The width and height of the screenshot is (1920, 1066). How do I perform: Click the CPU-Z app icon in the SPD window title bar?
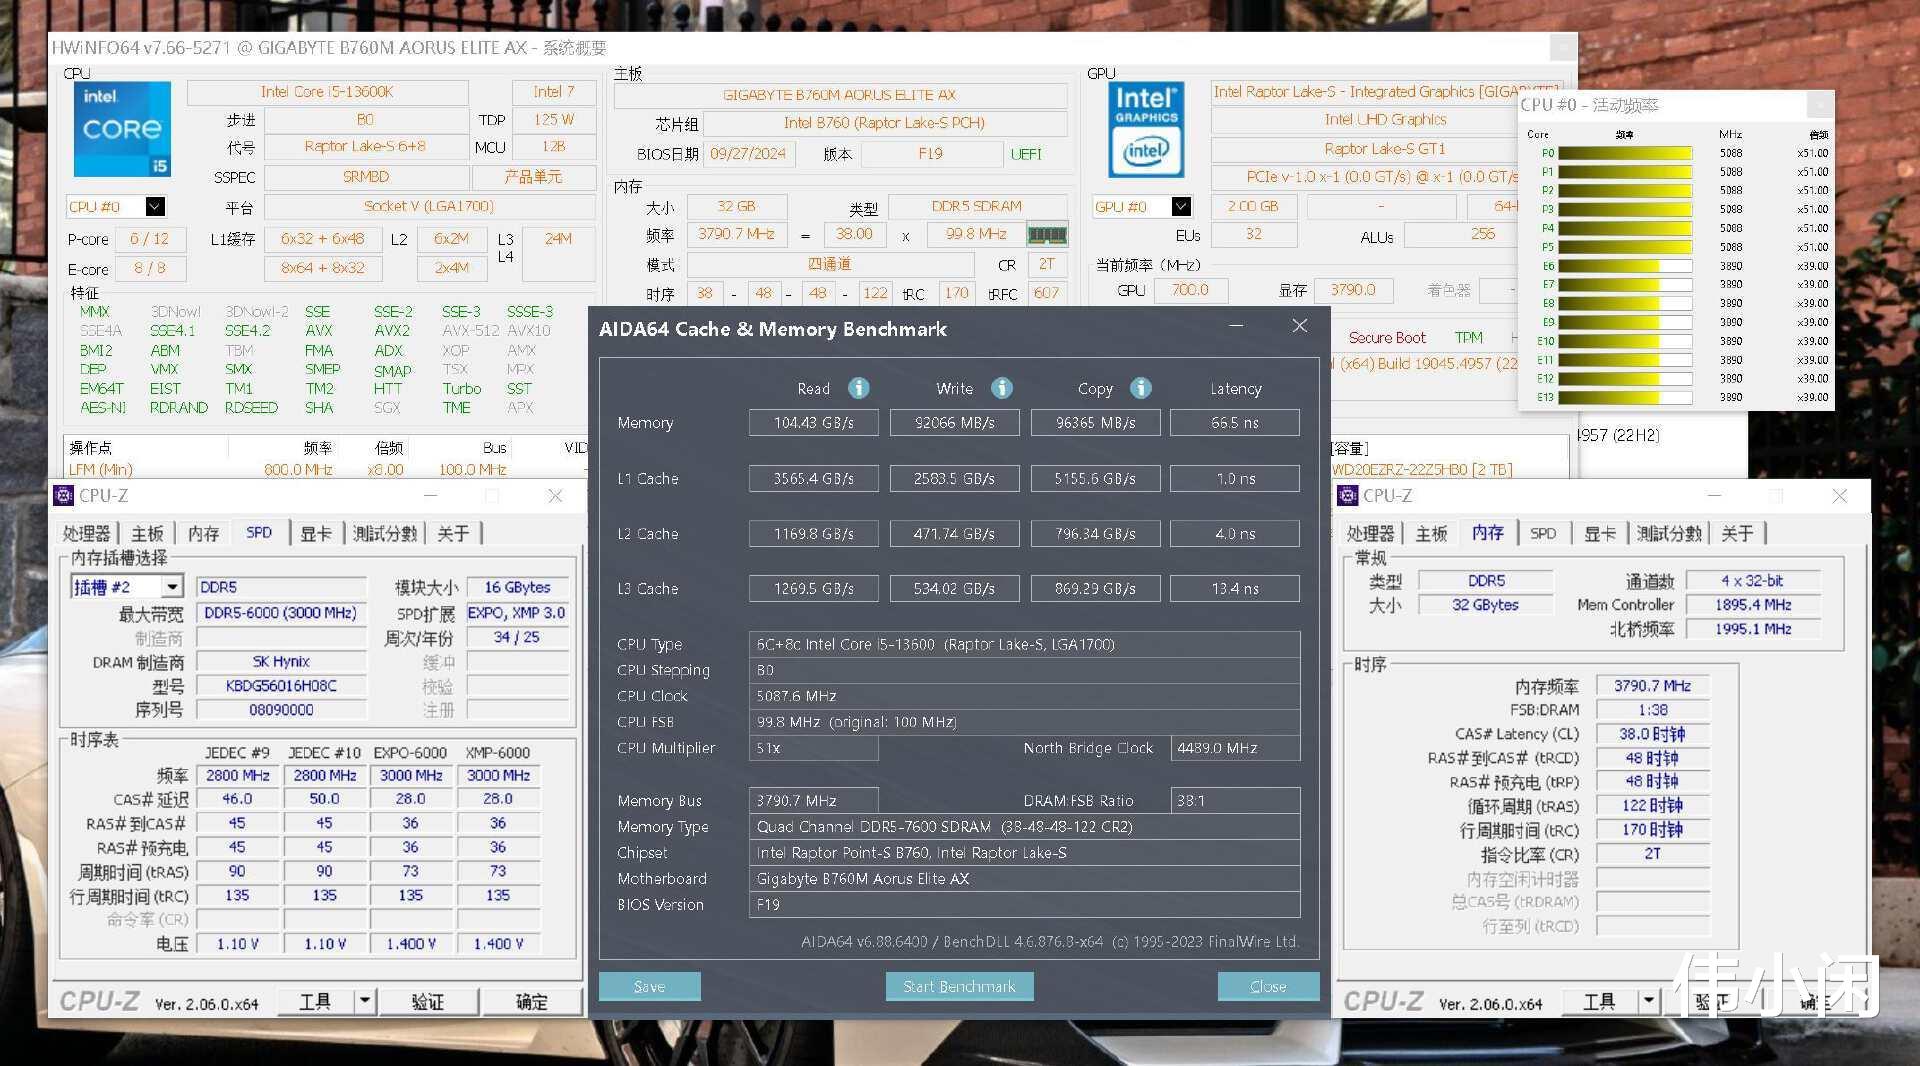coord(64,495)
